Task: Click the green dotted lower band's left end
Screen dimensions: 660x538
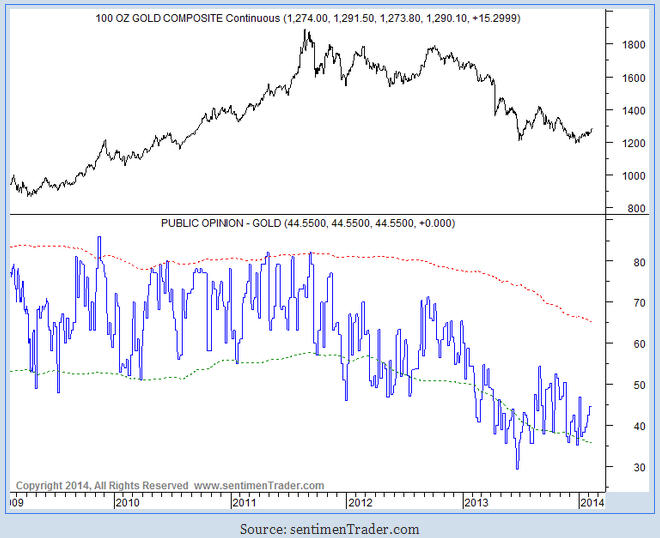Action: pos(12,371)
